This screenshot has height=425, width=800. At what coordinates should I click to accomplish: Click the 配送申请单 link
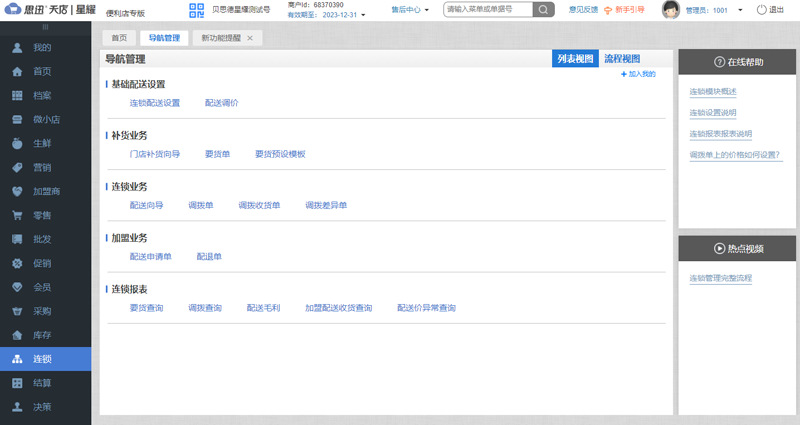(151, 257)
